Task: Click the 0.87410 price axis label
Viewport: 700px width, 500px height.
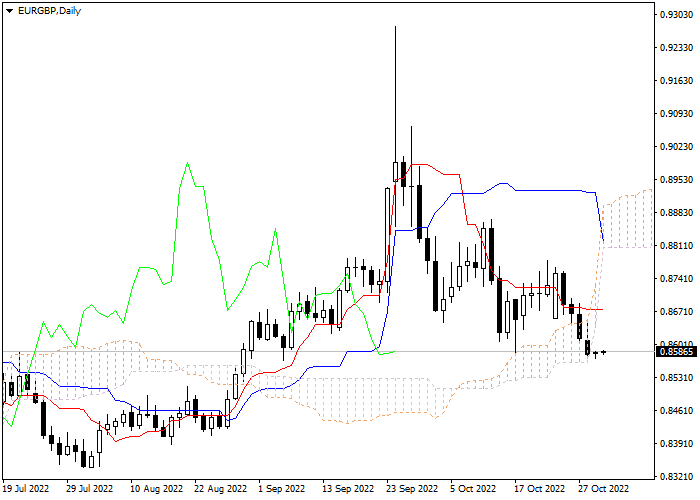Action: pos(677,279)
